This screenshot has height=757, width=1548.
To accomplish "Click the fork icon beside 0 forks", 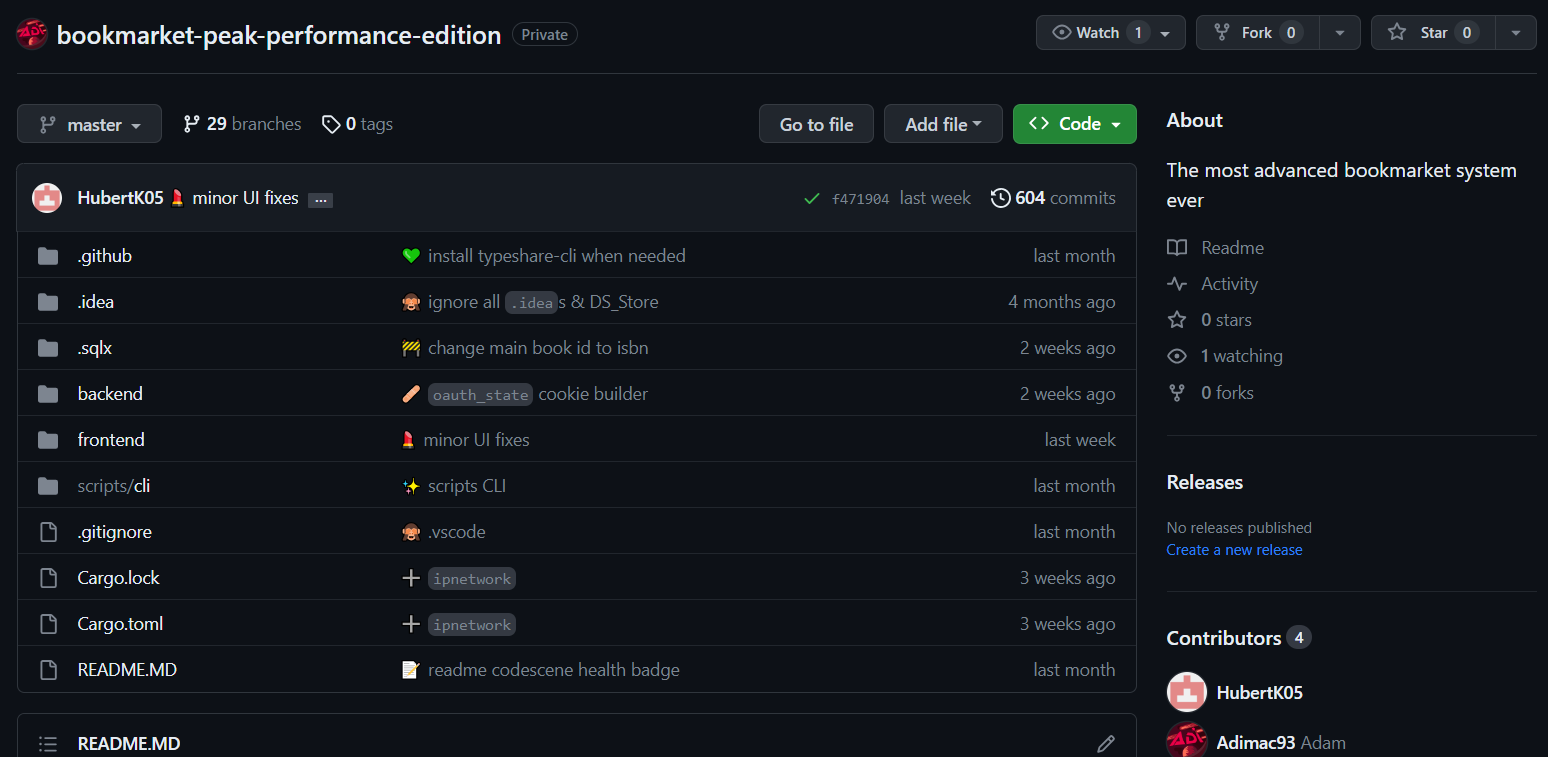I will (1177, 393).
